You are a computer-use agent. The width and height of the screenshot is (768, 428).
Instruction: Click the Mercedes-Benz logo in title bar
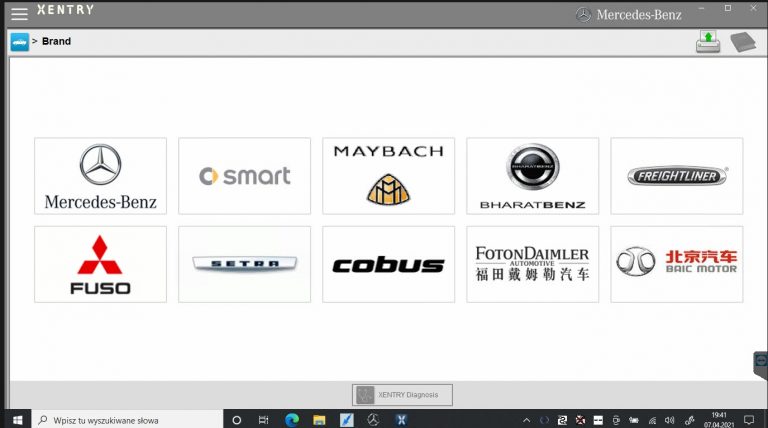point(629,15)
